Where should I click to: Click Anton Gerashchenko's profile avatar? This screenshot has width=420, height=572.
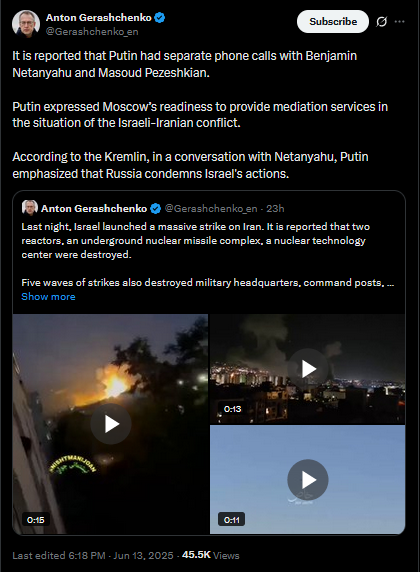pos(26,24)
